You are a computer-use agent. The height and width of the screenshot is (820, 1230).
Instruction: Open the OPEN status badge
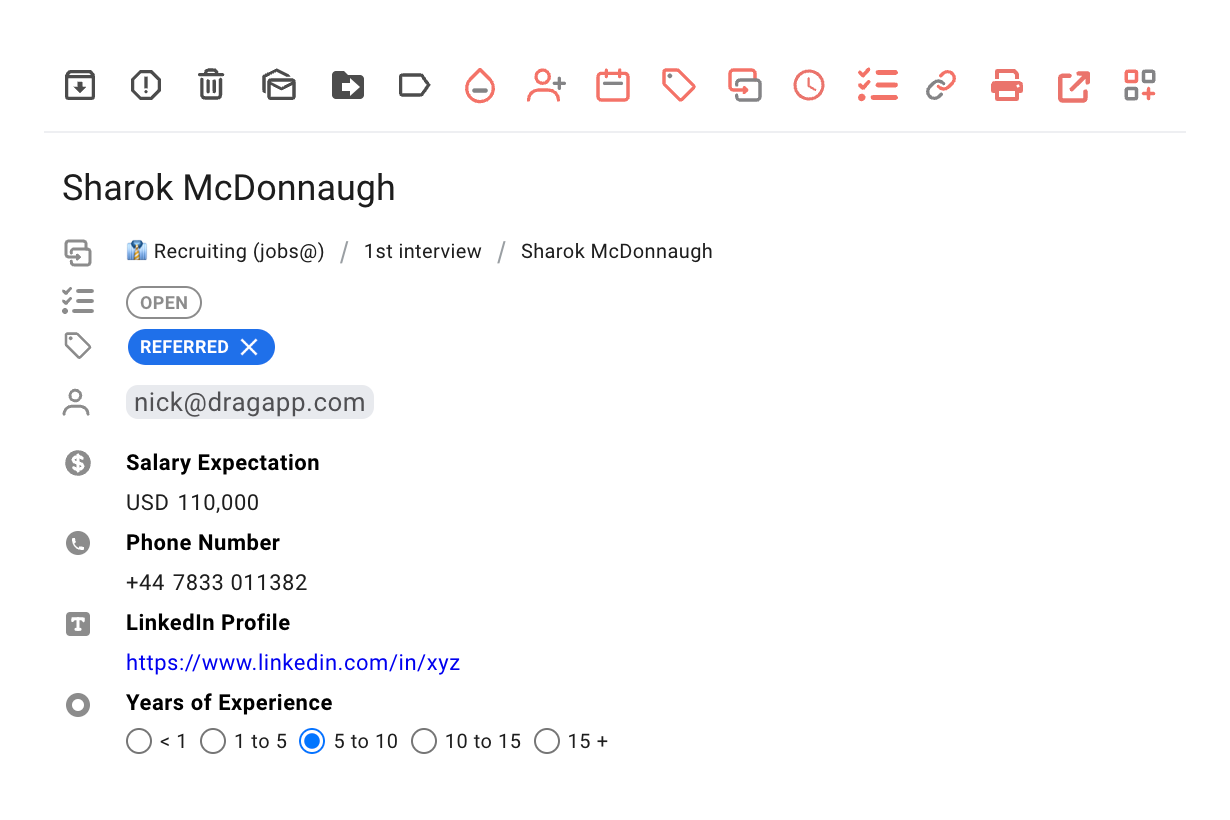point(164,302)
